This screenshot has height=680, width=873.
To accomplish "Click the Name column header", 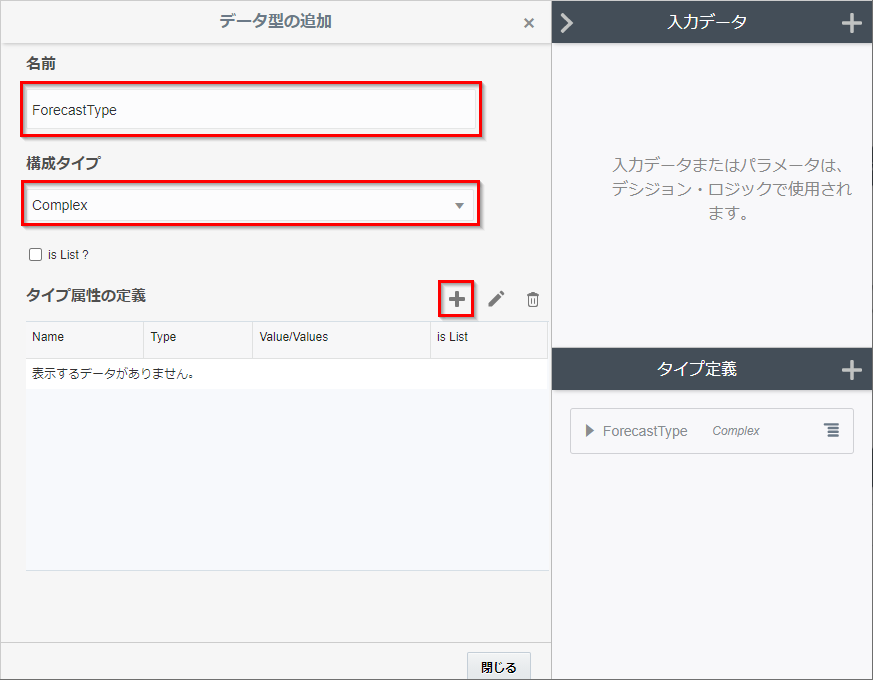I will click(x=48, y=337).
